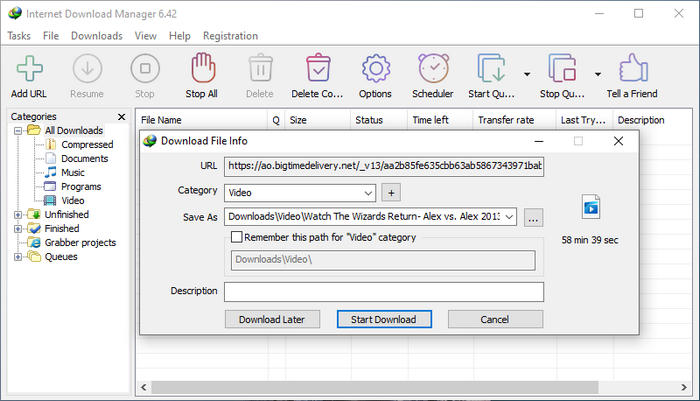Click the IDM logo in Download File Info dialog
Viewport: 700px width, 401px height.
point(150,141)
